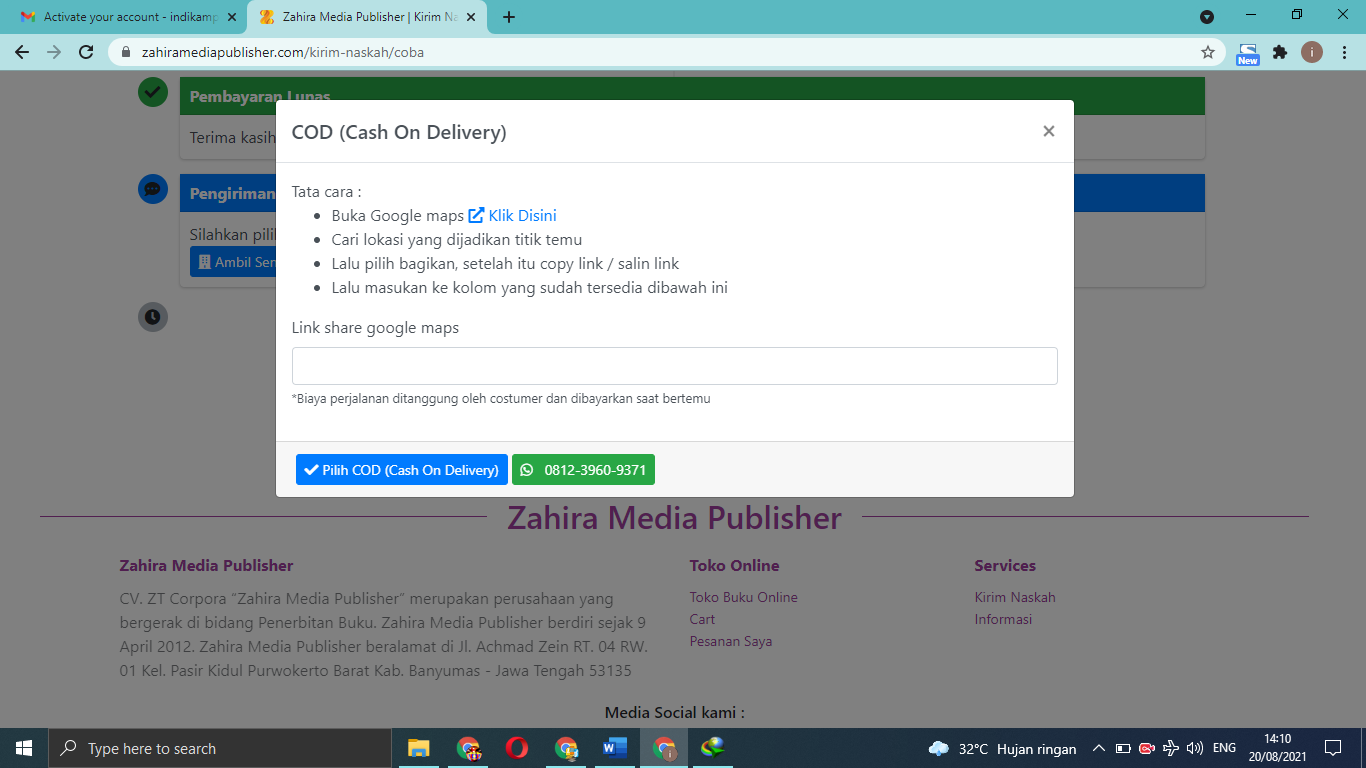Screen dimensions: 1366x768
Task: Bookmark this page with the star icon
Action: click(1208, 52)
